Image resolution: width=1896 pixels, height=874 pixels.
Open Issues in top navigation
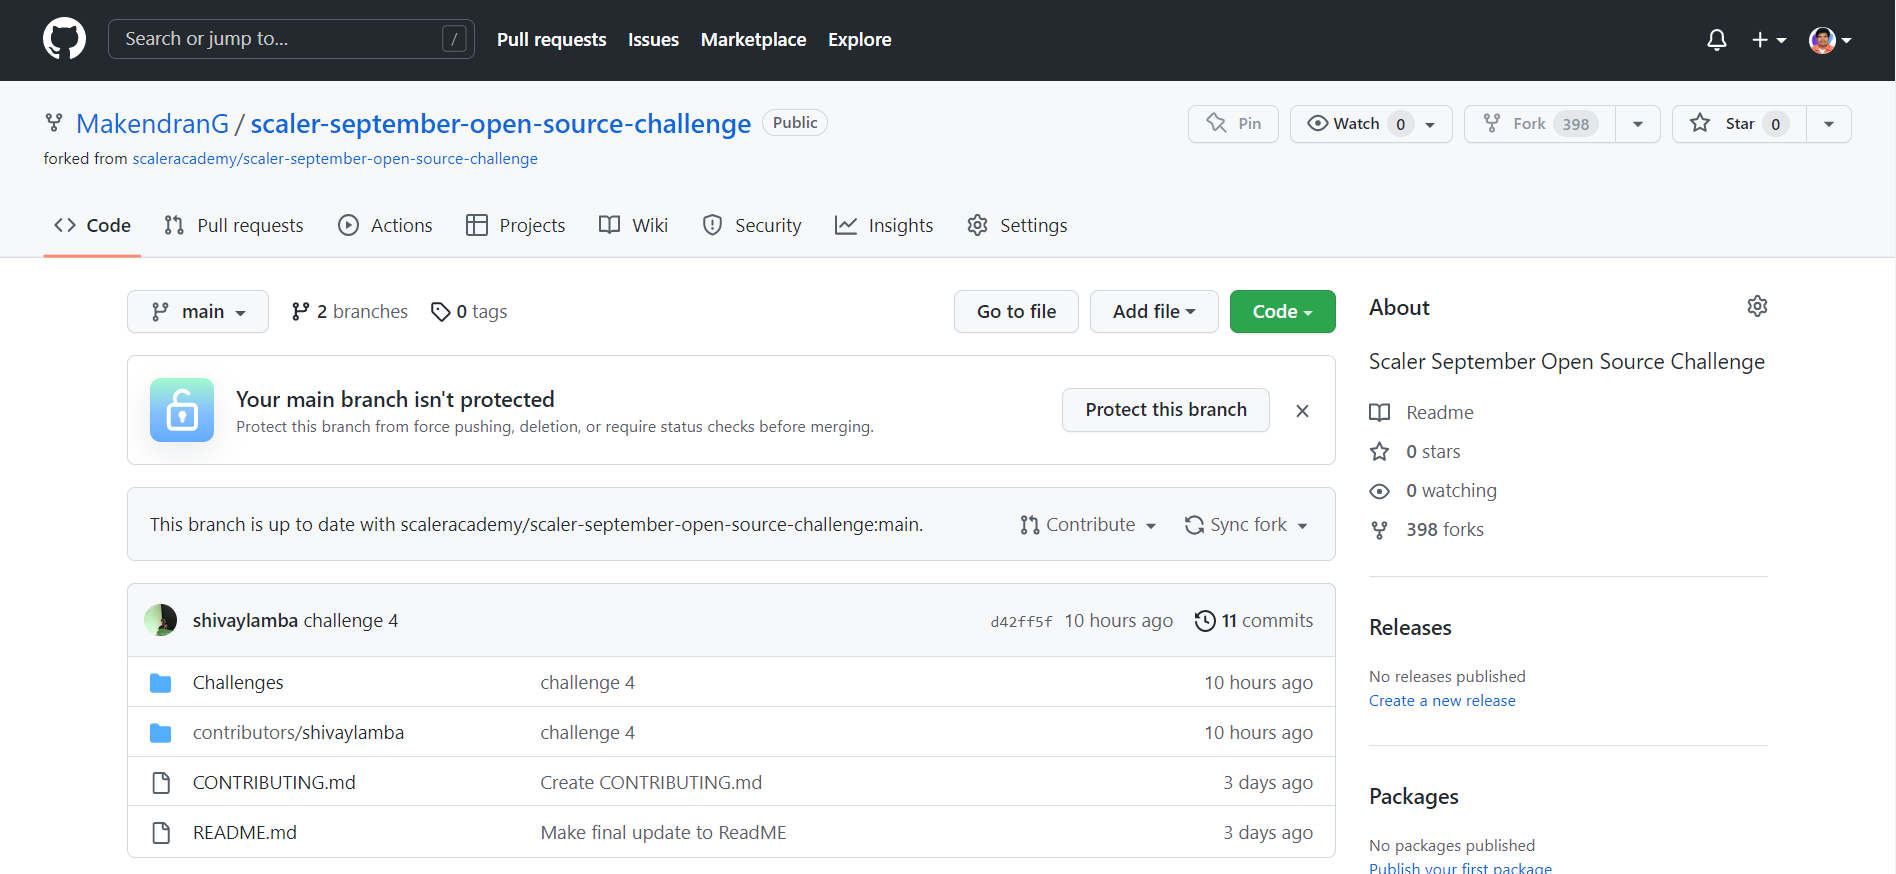(x=653, y=40)
